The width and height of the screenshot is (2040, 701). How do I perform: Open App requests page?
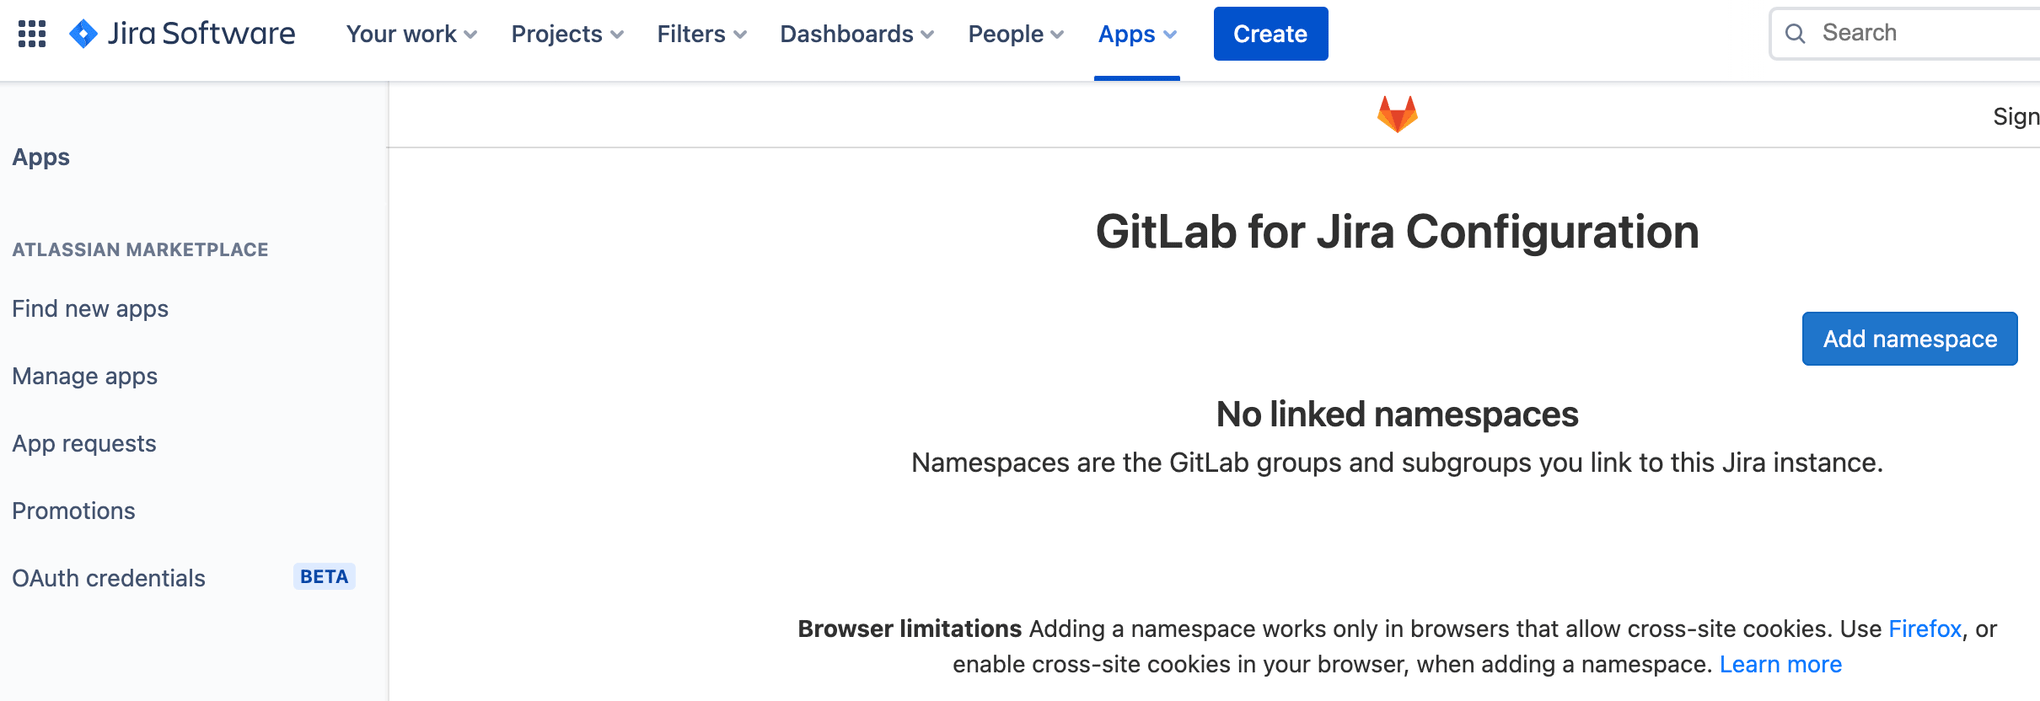84,443
